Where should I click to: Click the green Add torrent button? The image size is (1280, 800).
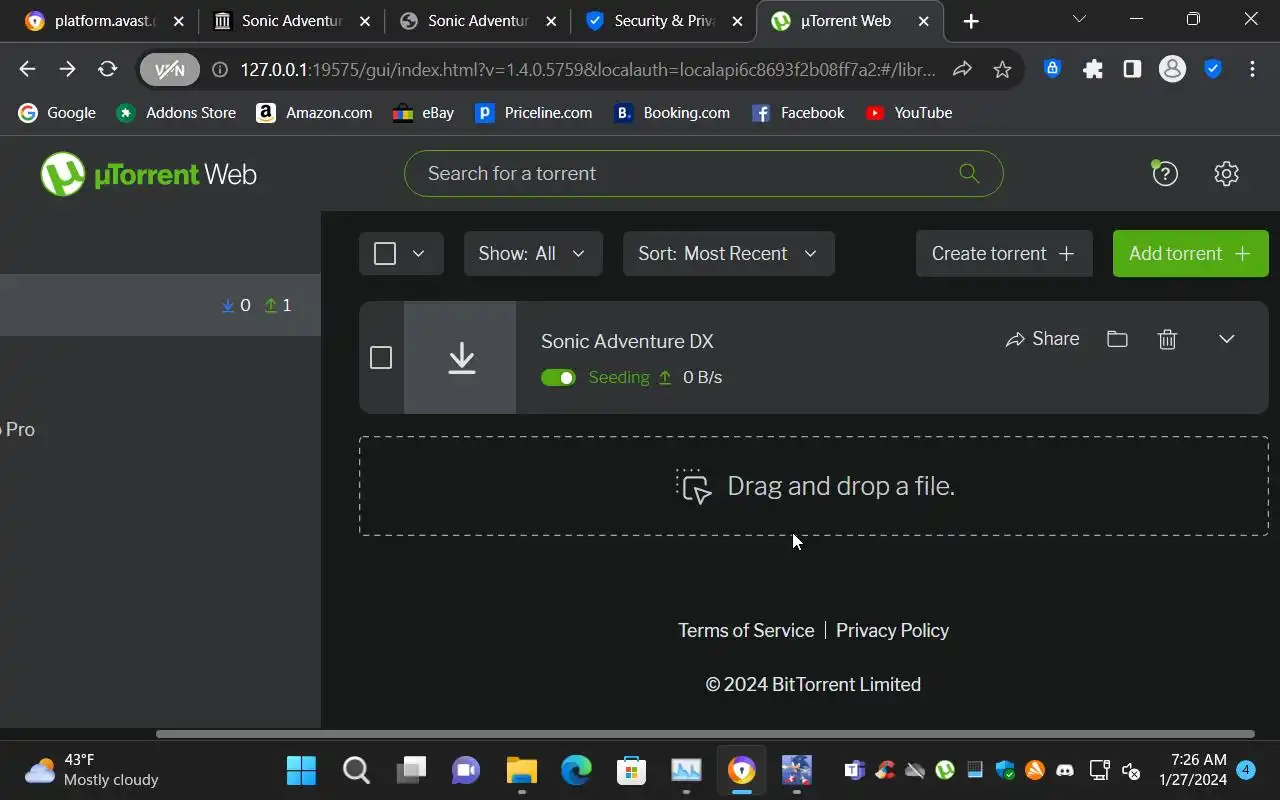pos(1190,253)
